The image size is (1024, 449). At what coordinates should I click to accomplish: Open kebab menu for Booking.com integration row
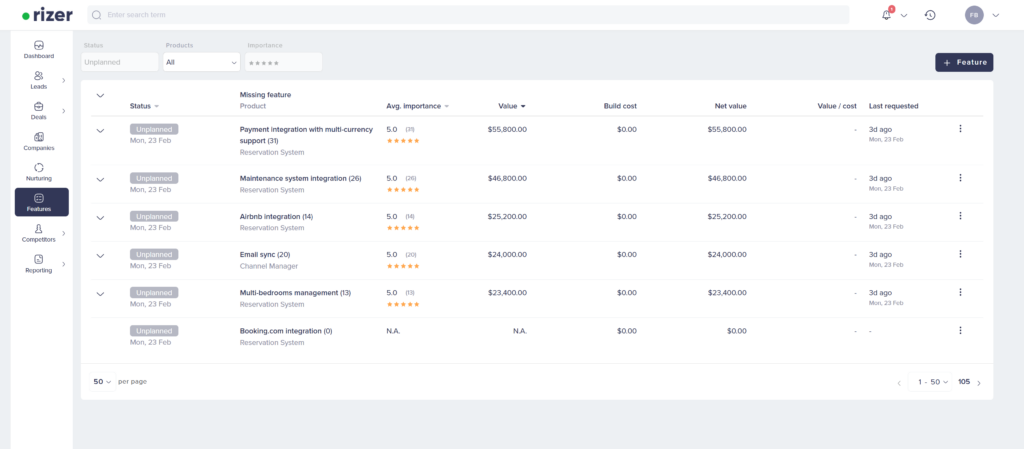point(960,330)
